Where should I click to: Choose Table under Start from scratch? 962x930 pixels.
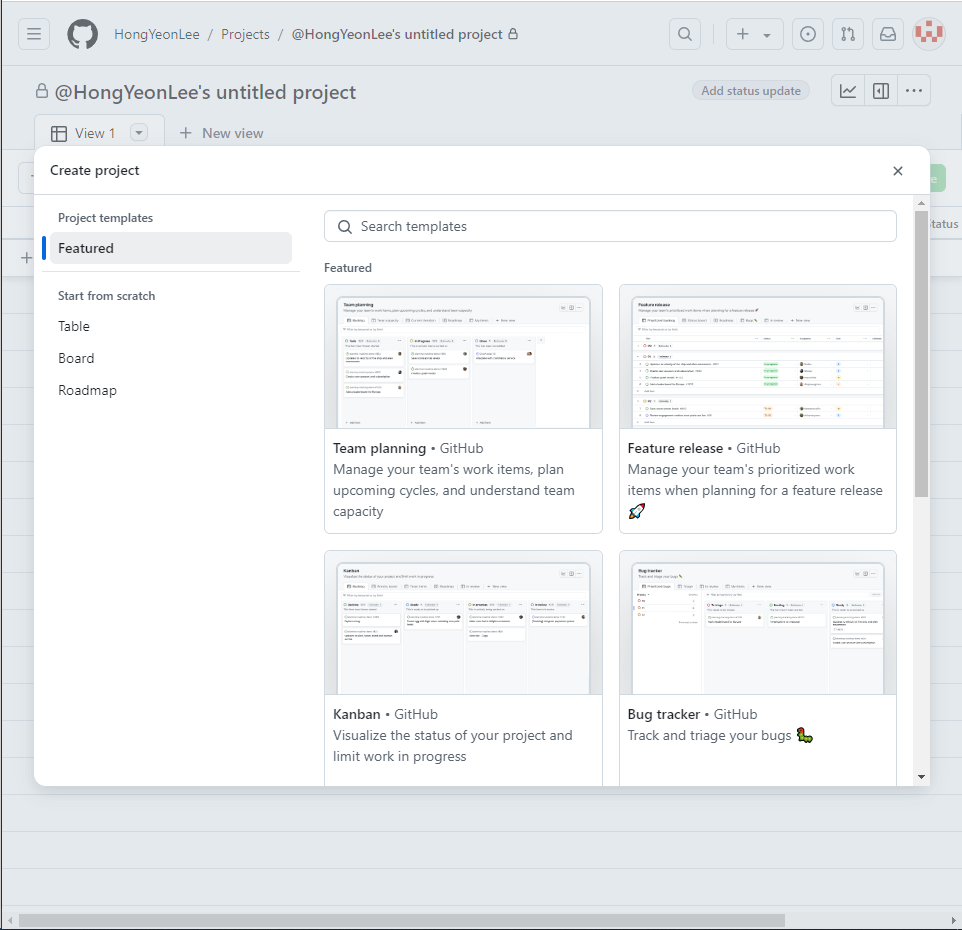point(74,326)
